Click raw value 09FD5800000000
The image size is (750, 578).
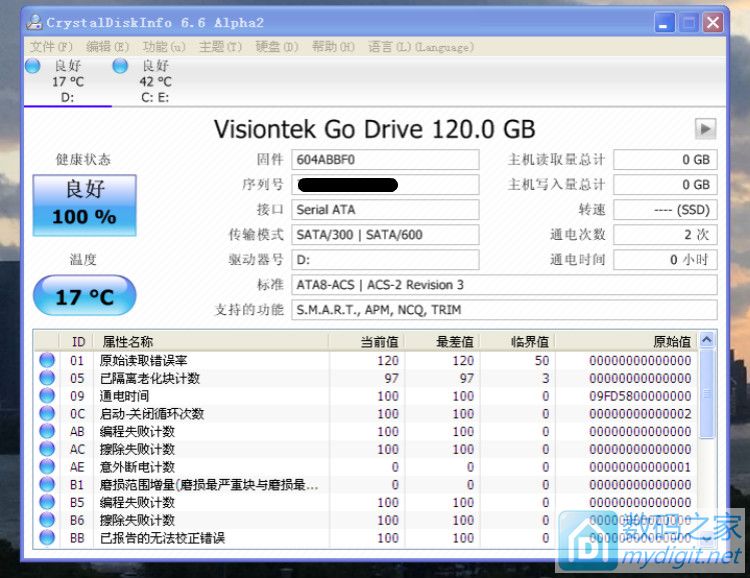pos(640,396)
